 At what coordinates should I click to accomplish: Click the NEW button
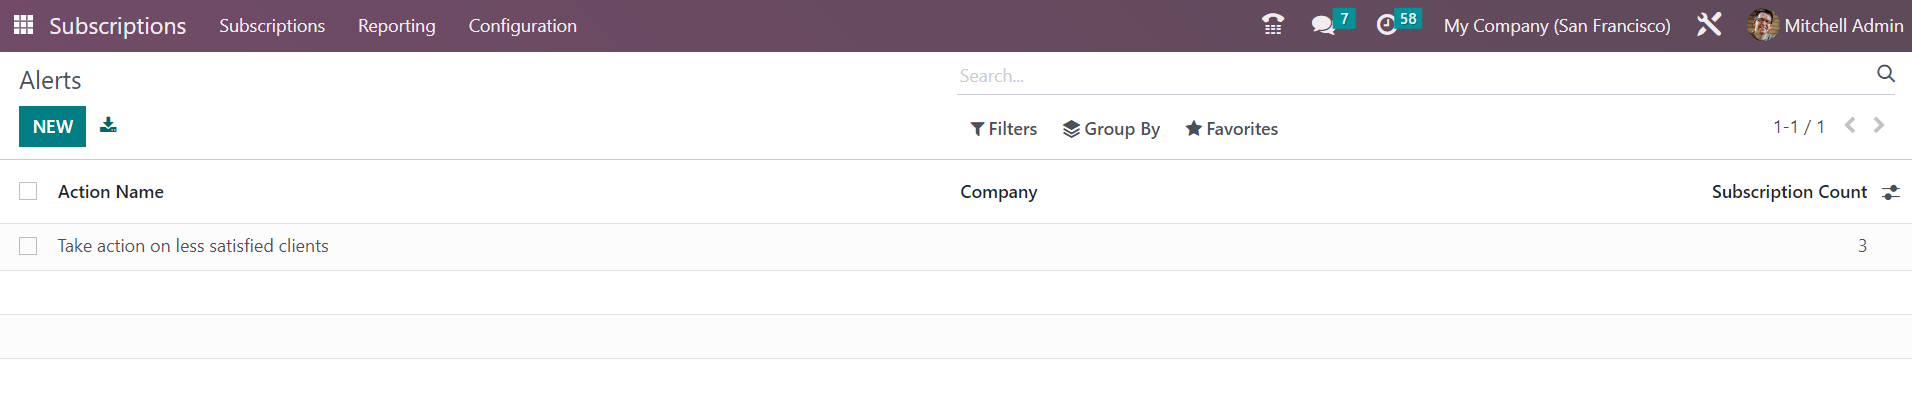[x=52, y=126]
